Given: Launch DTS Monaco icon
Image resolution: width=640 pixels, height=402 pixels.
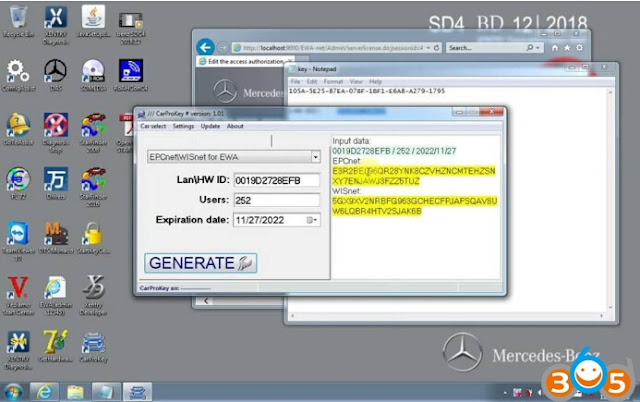Looking at the screenshot, I should pos(56,238).
